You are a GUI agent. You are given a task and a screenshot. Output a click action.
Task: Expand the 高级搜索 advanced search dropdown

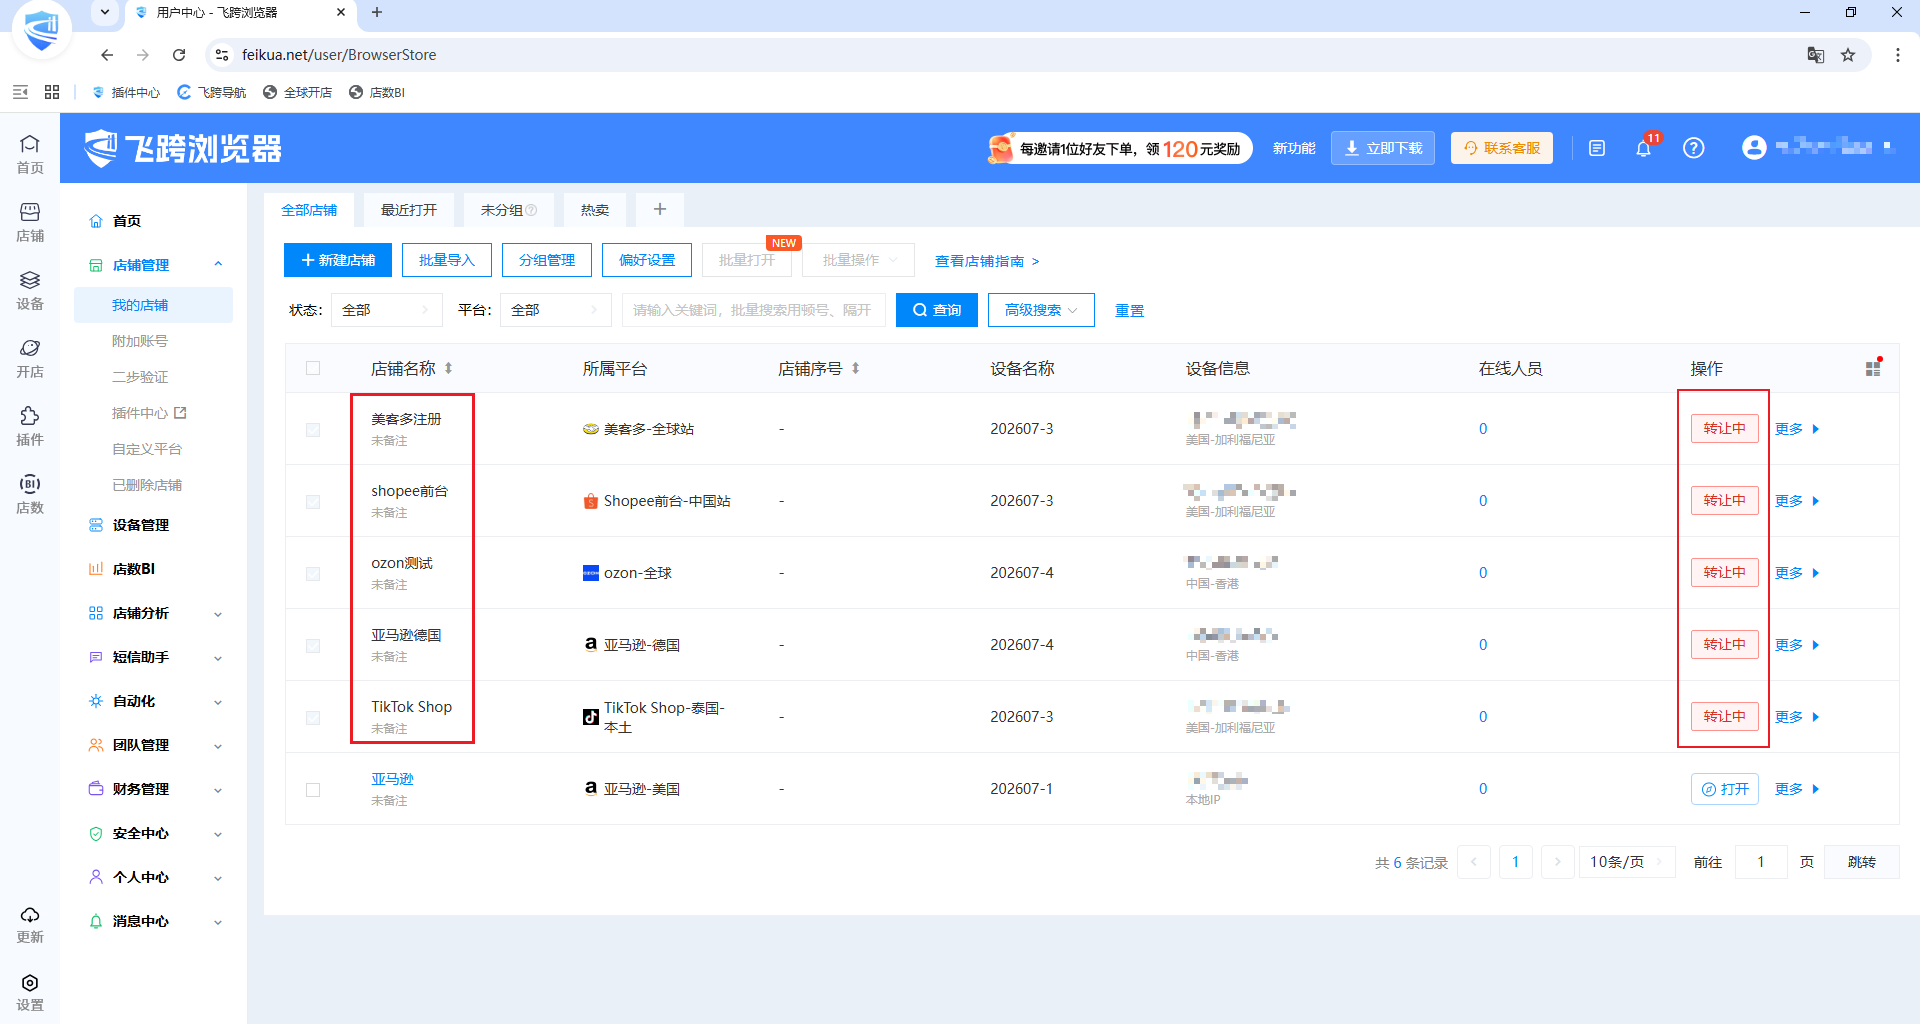click(x=1041, y=310)
